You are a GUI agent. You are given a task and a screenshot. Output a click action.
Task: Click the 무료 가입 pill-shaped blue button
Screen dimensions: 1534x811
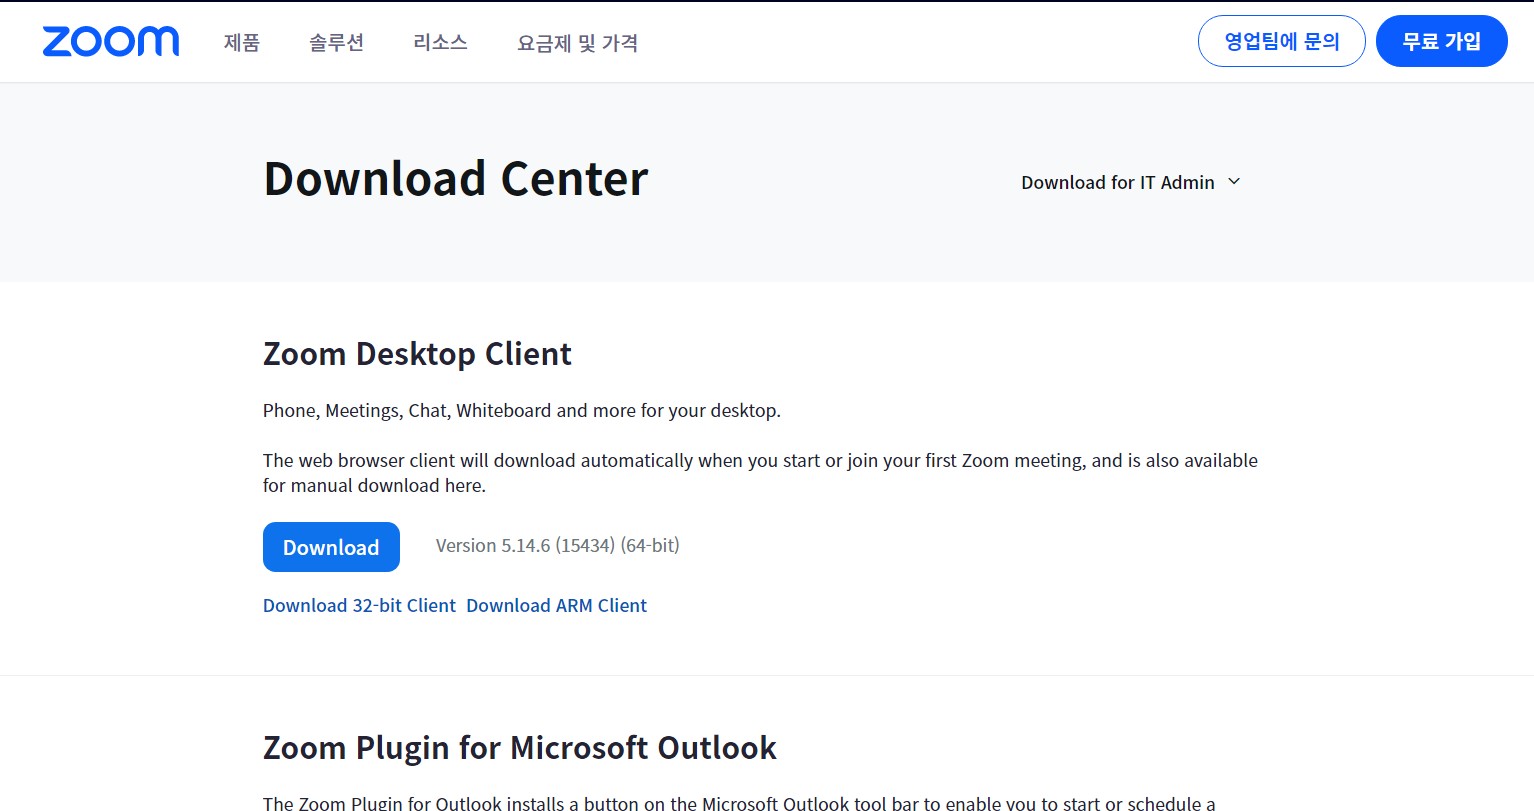(x=1441, y=41)
